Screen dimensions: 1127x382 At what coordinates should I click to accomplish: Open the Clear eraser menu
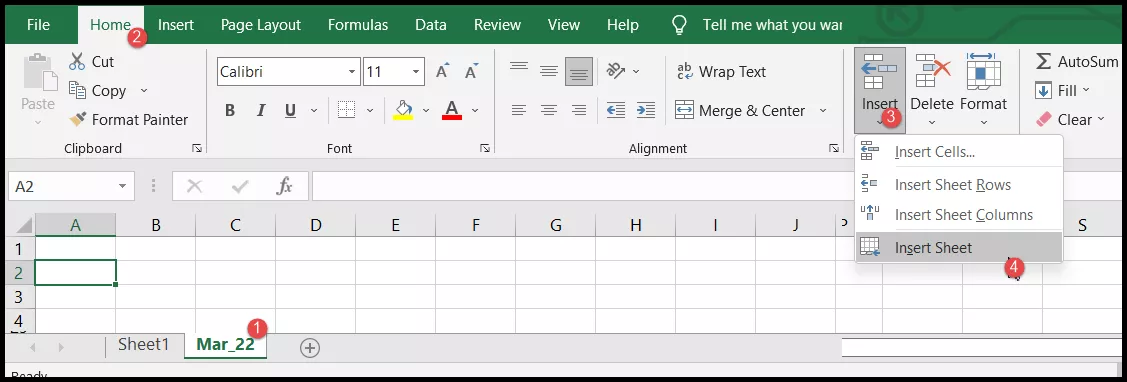pyautogui.click(x=1070, y=119)
